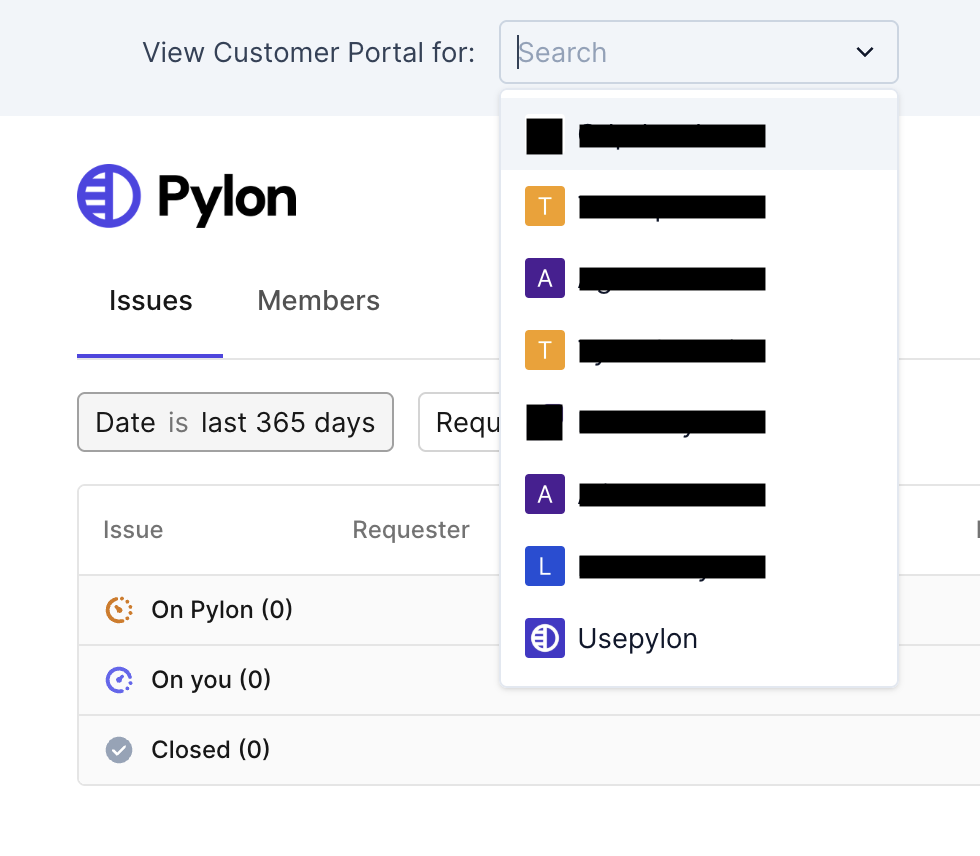Open the Members tab
980x856 pixels.
pos(318,301)
